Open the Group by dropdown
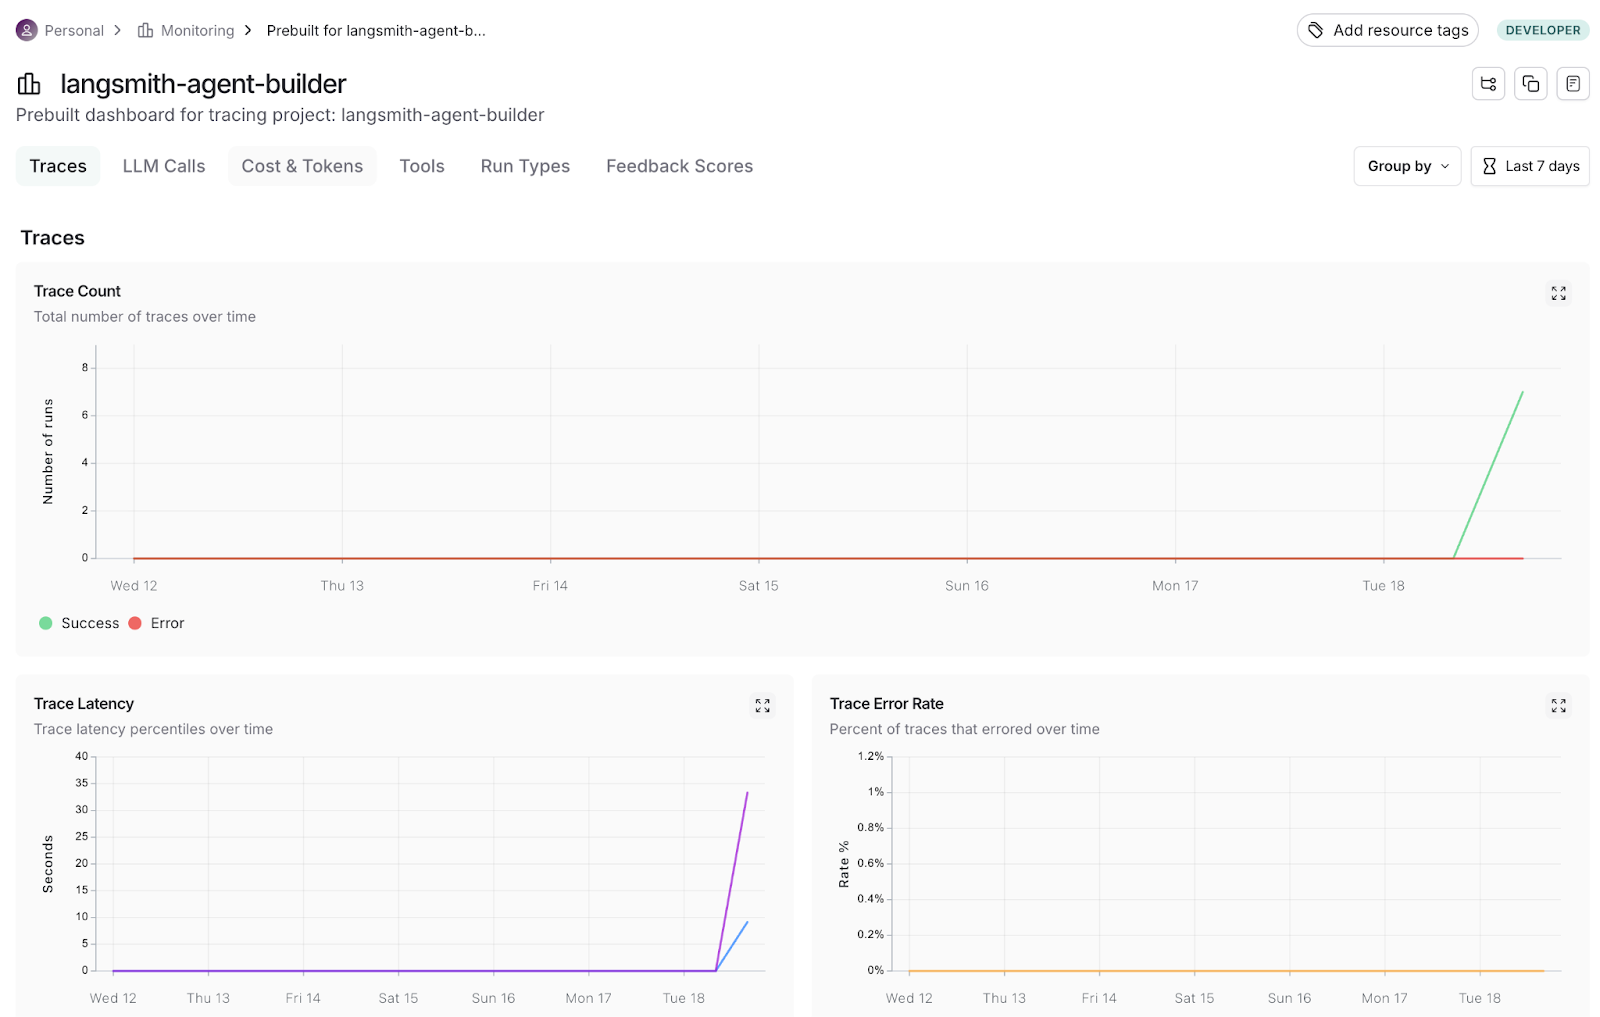Screen dimensions: 1600x1017 [1407, 166]
